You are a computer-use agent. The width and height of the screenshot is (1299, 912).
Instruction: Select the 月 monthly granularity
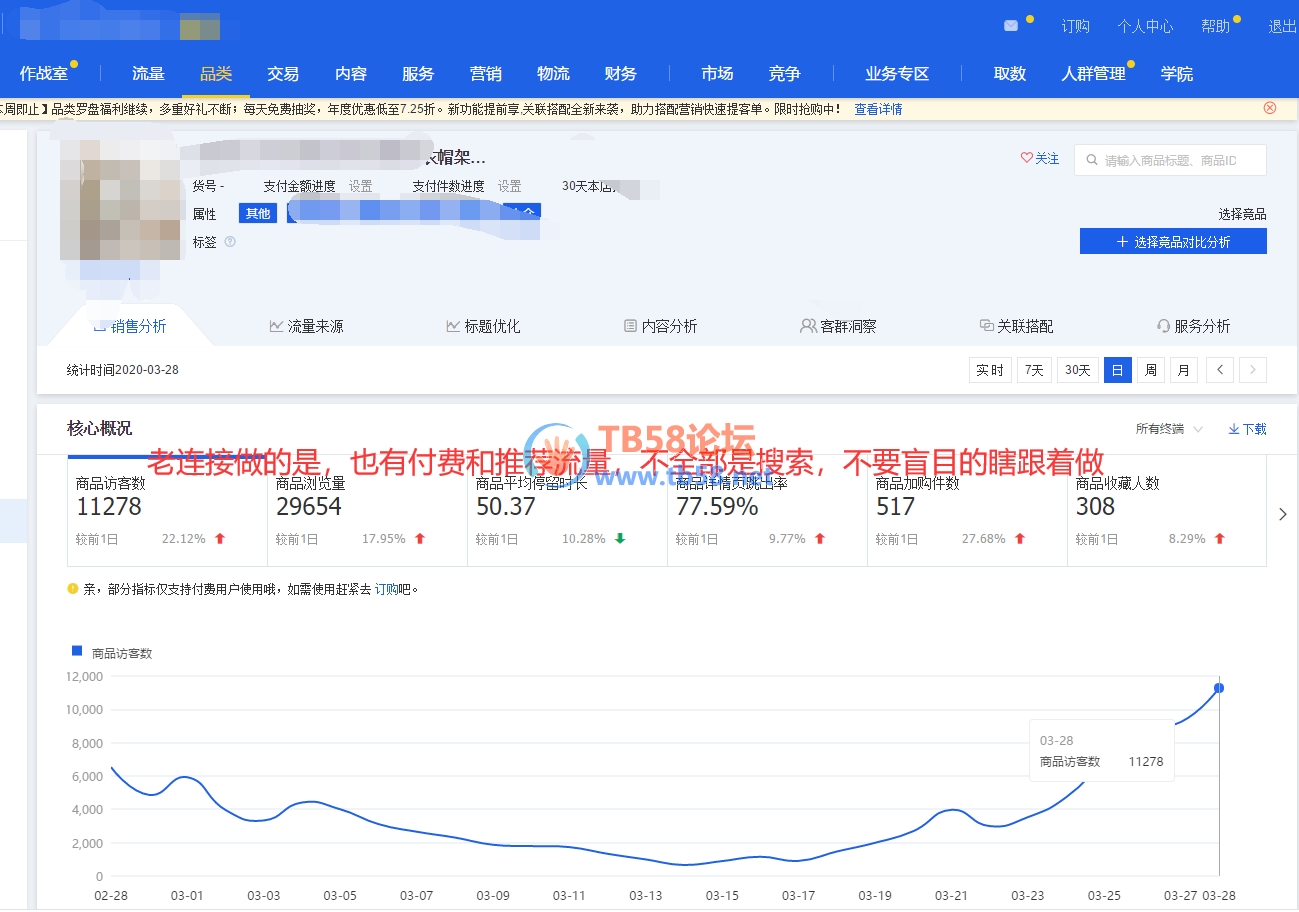click(x=1183, y=370)
